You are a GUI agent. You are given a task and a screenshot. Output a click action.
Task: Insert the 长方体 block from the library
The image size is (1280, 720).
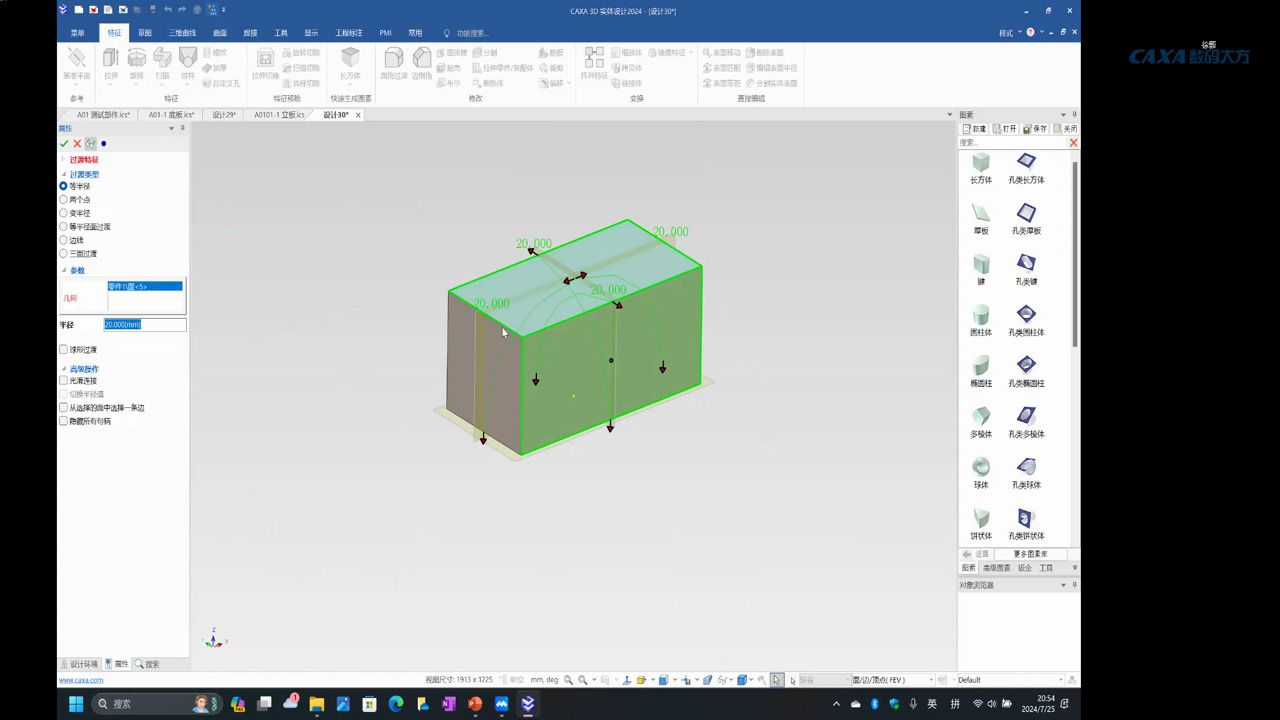[981, 163]
